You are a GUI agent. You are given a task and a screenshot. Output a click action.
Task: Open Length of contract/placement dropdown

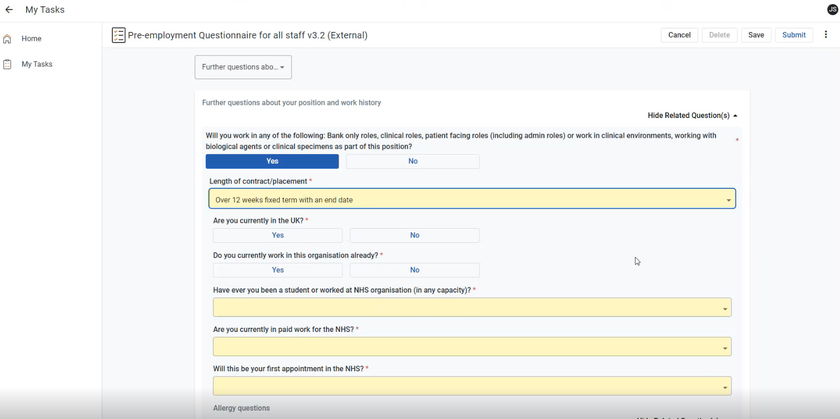472,199
